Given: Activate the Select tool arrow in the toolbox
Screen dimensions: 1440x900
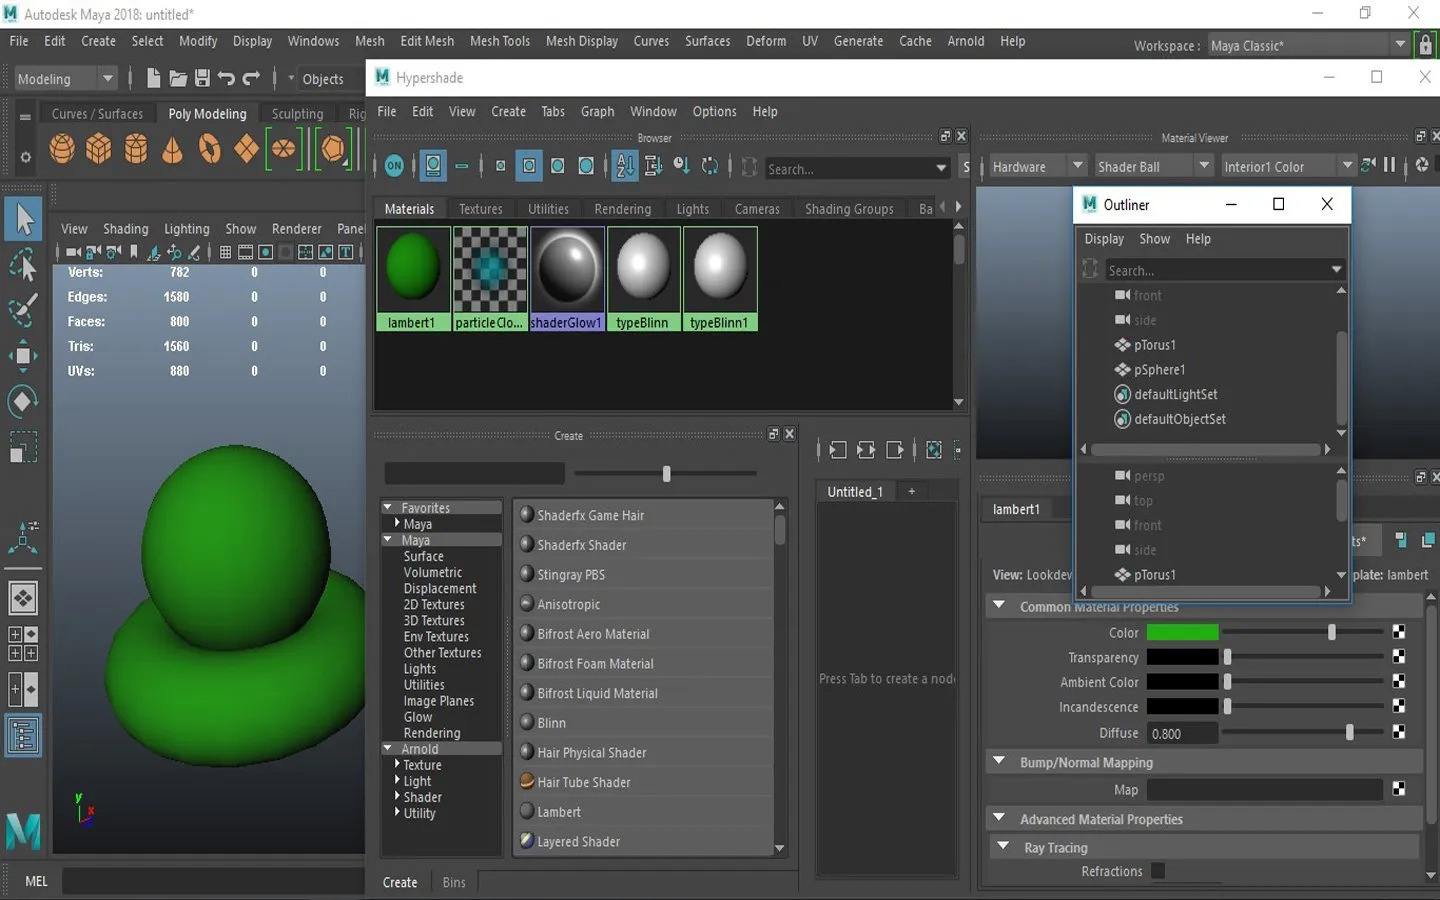Looking at the screenshot, I should (23, 219).
